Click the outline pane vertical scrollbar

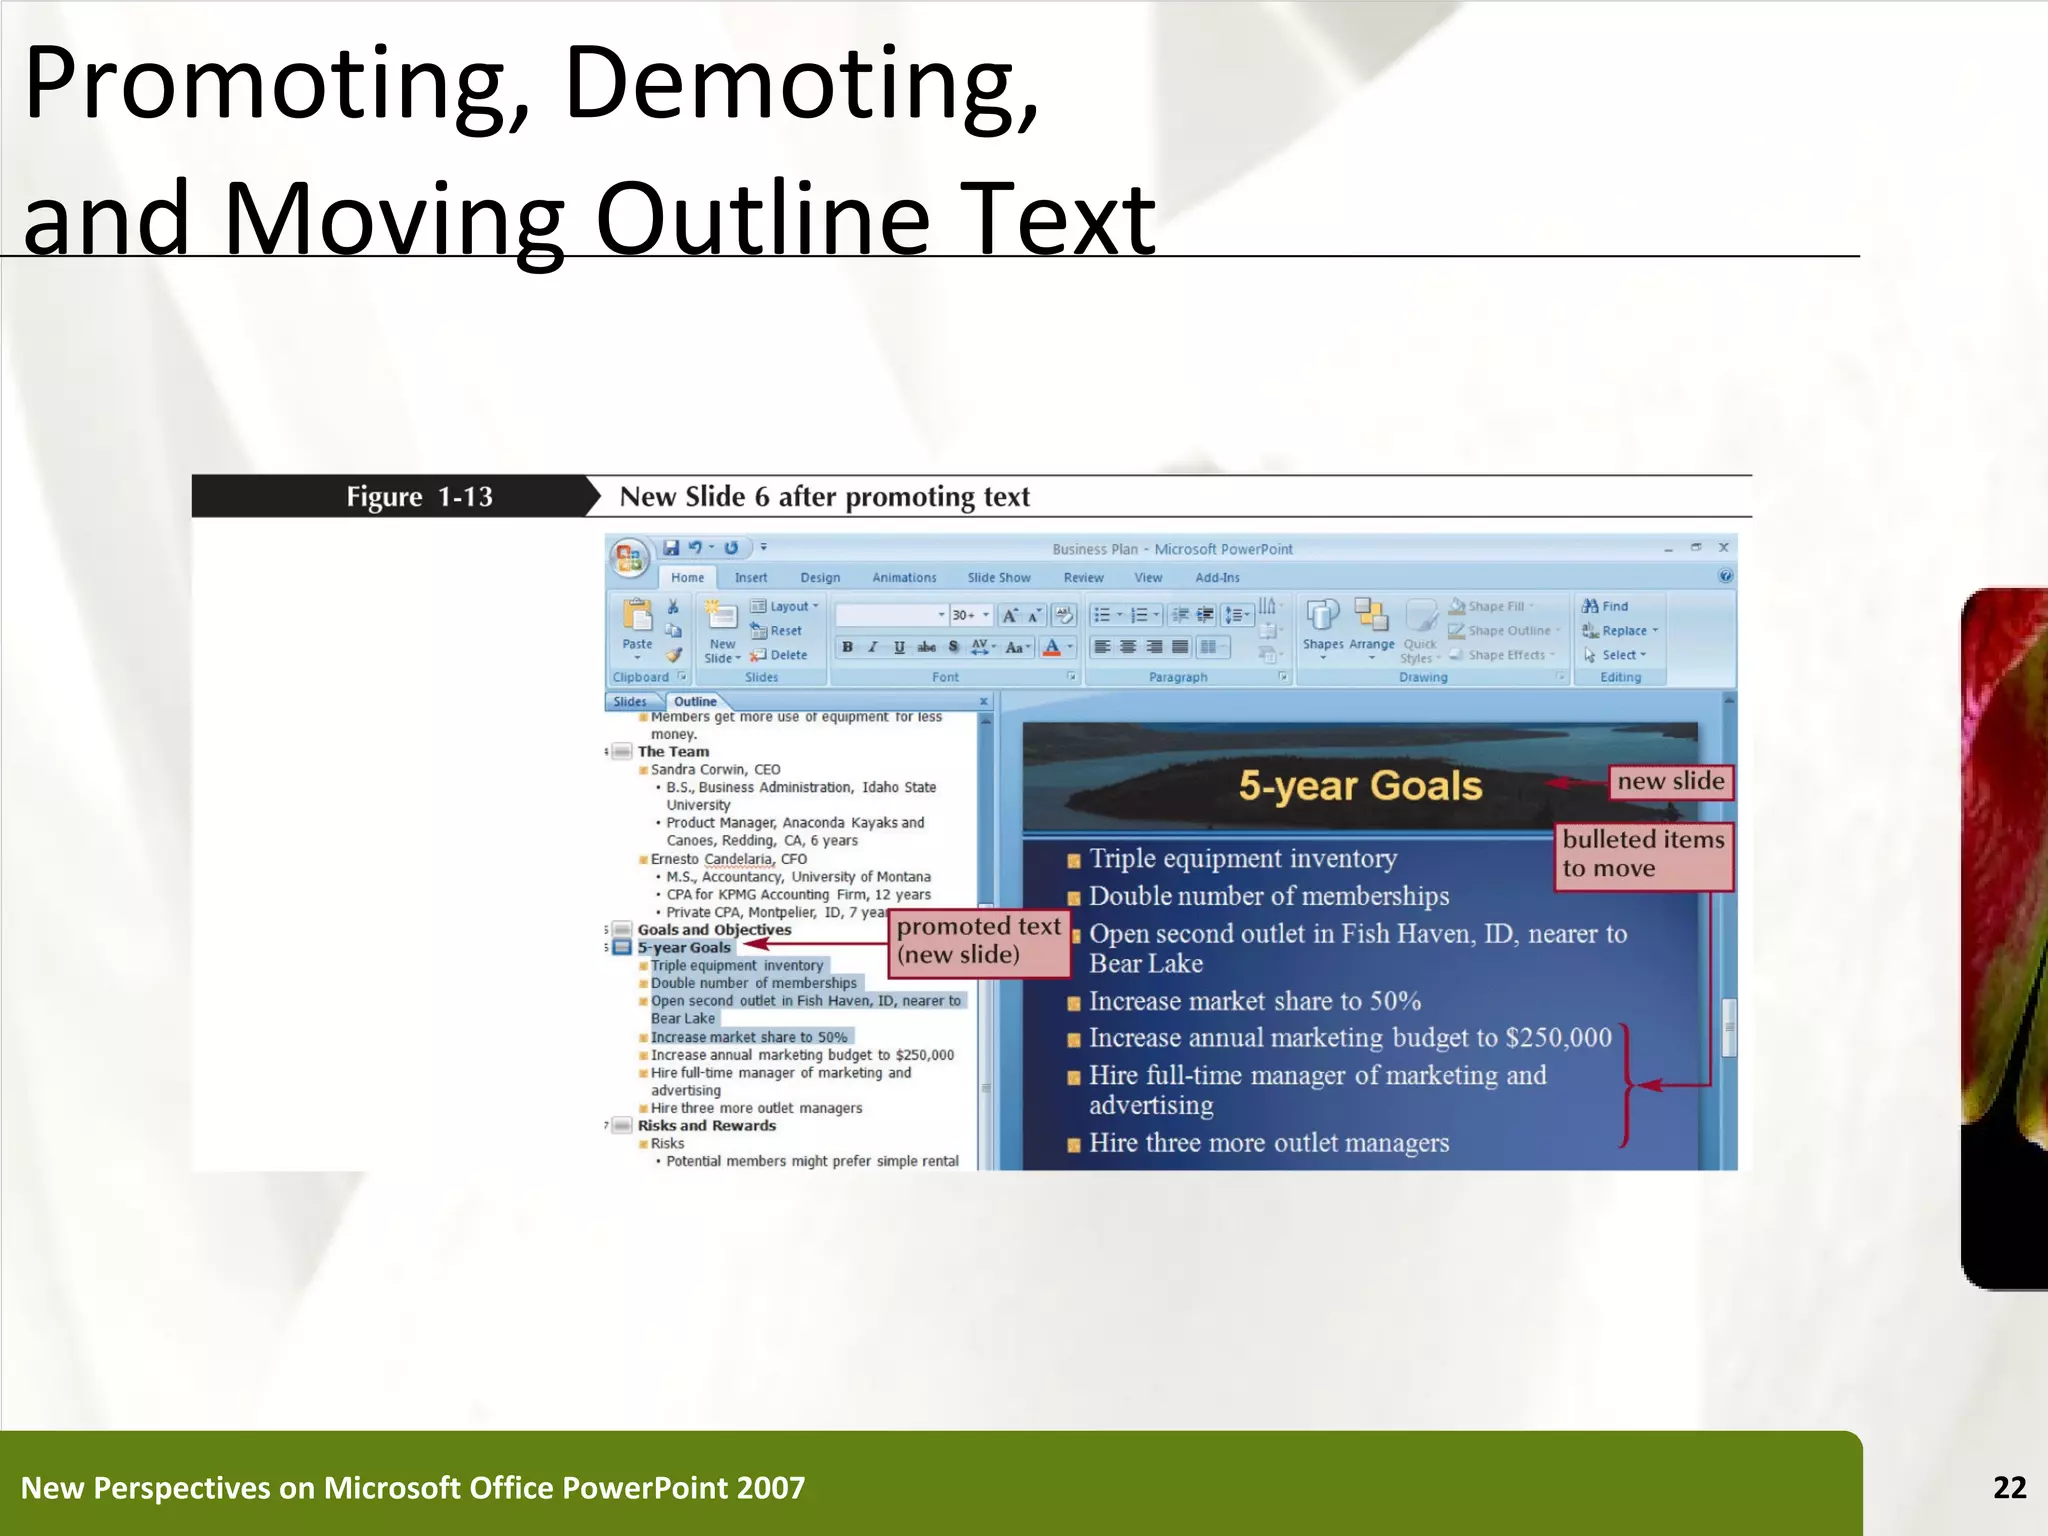click(x=985, y=940)
